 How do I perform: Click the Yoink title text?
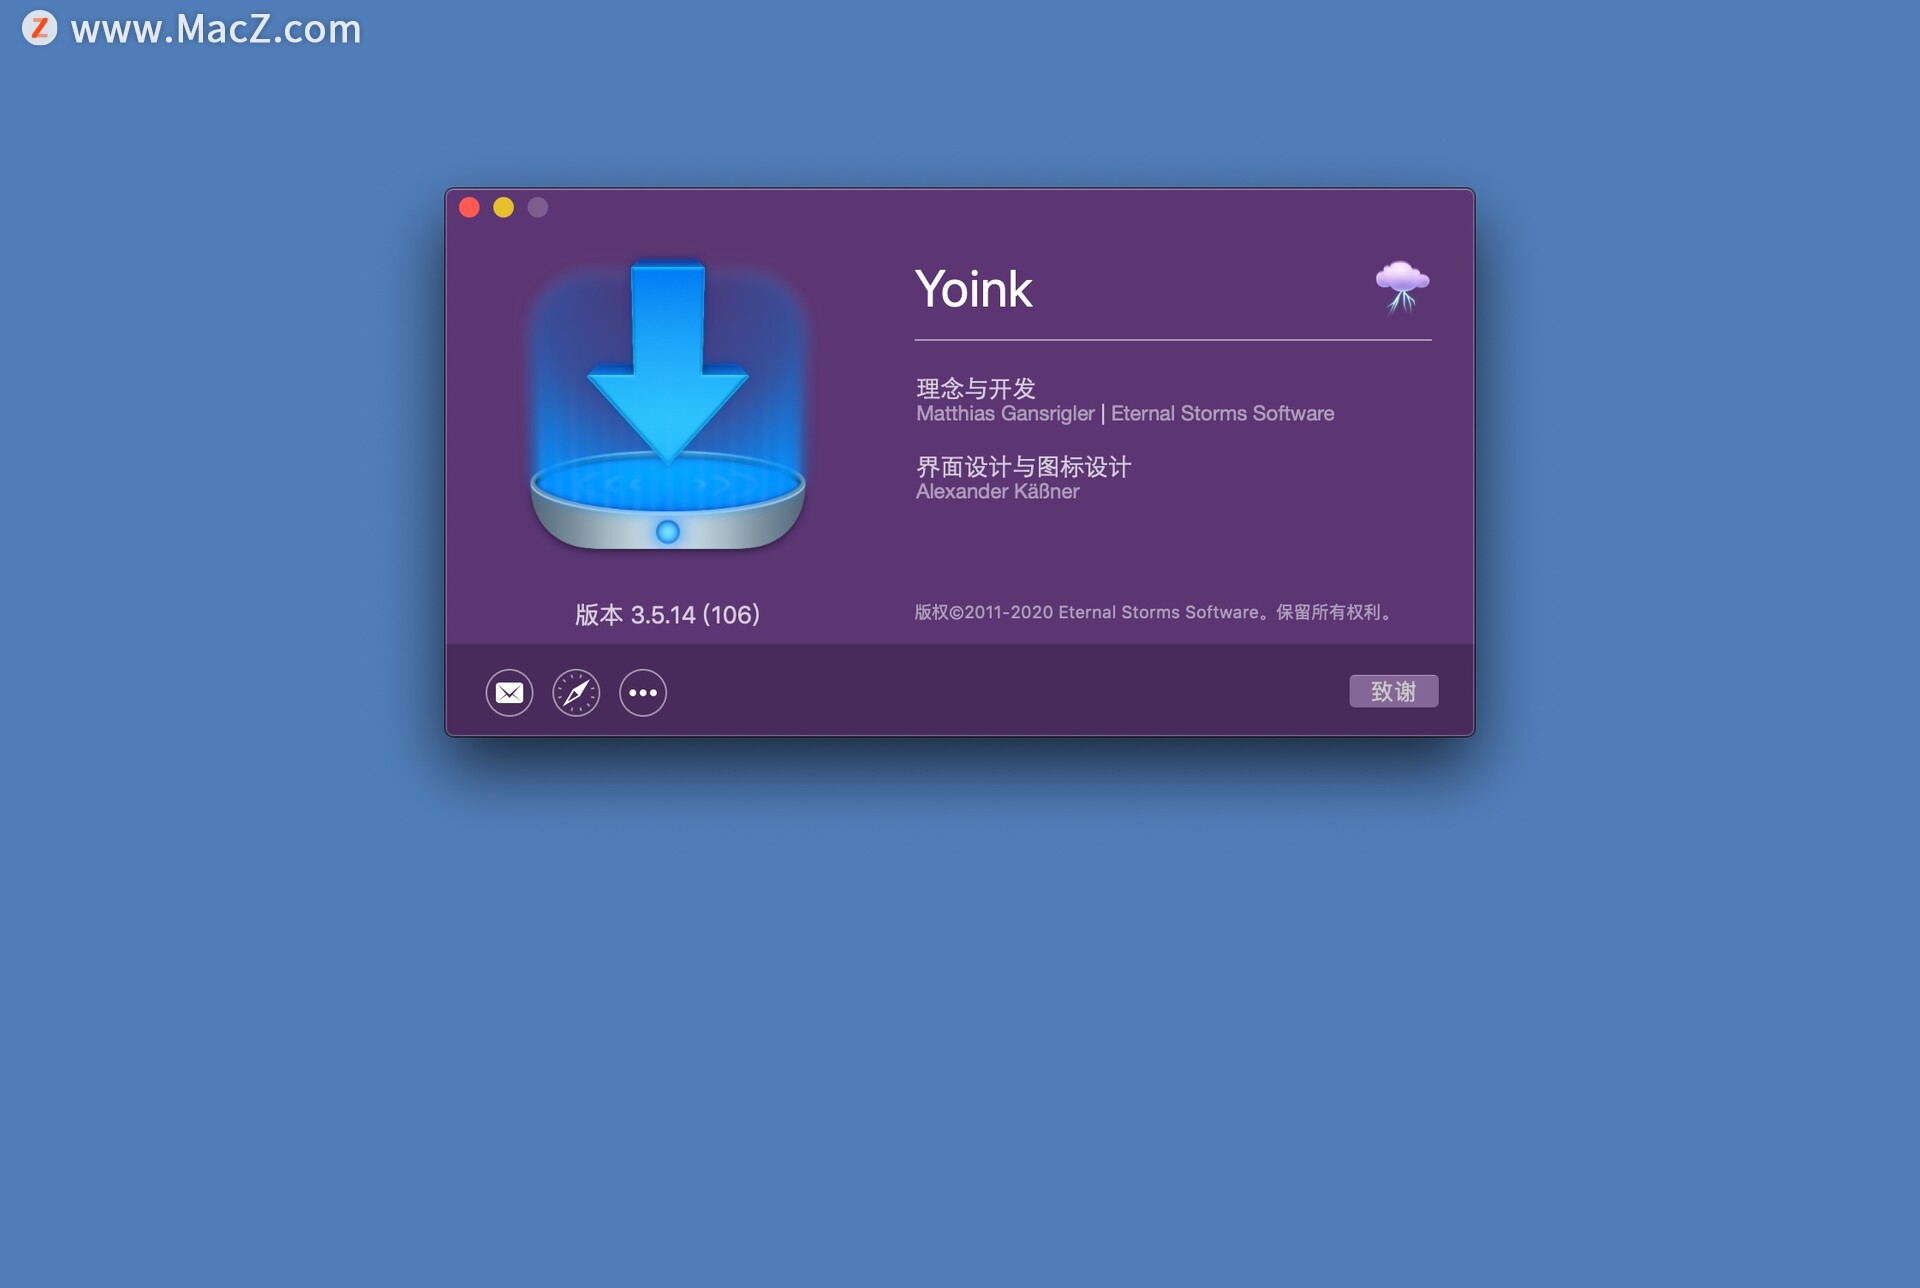[973, 289]
